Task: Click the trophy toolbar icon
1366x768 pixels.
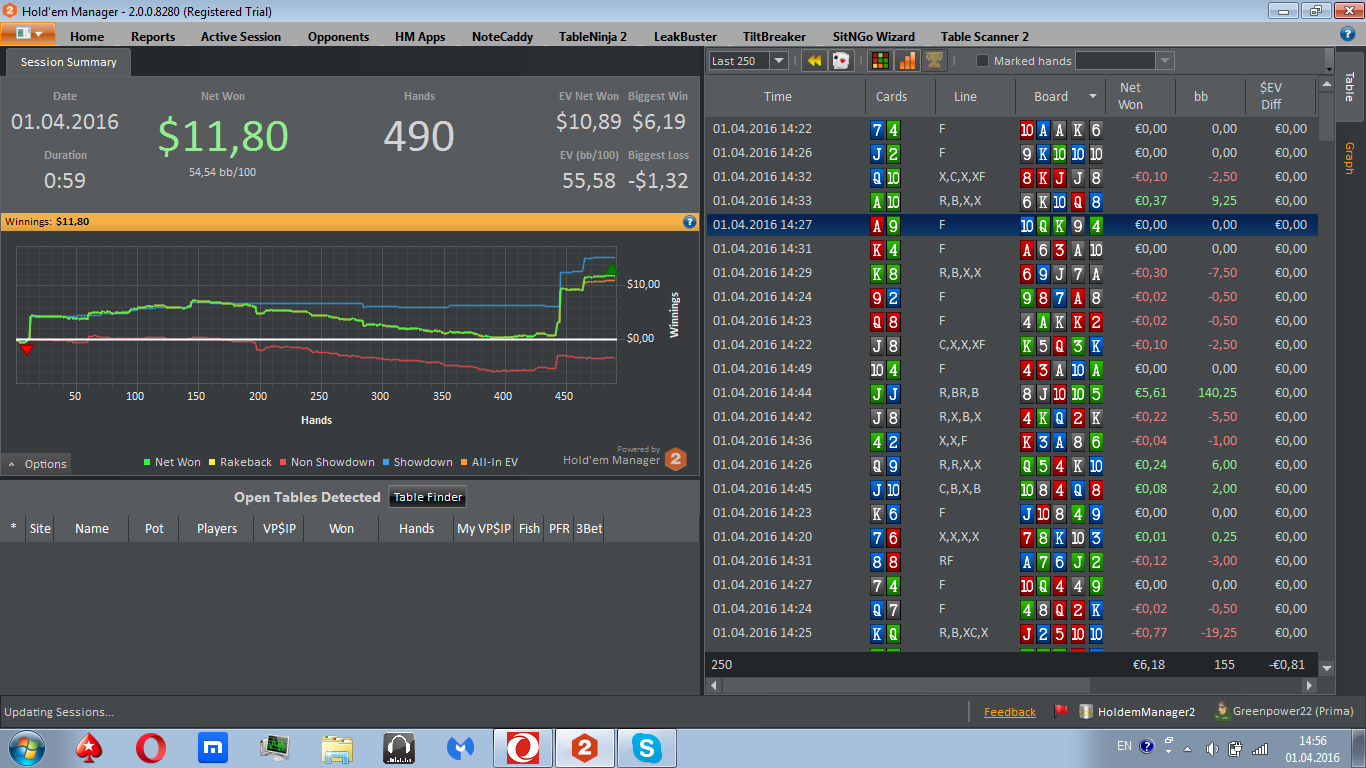Action: [934, 61]
